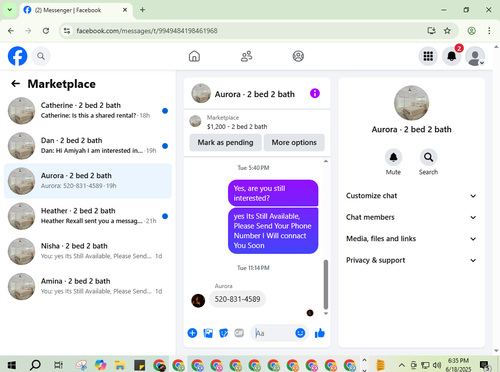
Task: View site information icon in address bar
Action: tap(67, 31)
